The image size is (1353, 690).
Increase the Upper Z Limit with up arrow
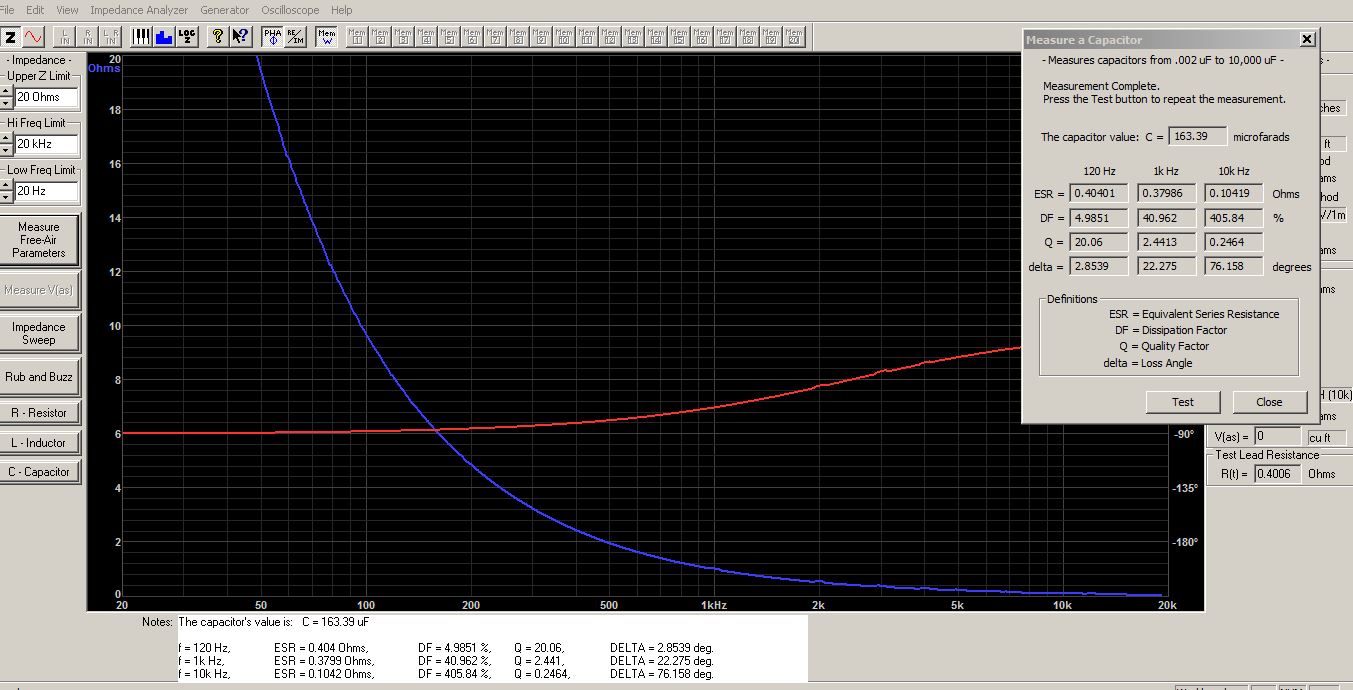coord(6,92)
